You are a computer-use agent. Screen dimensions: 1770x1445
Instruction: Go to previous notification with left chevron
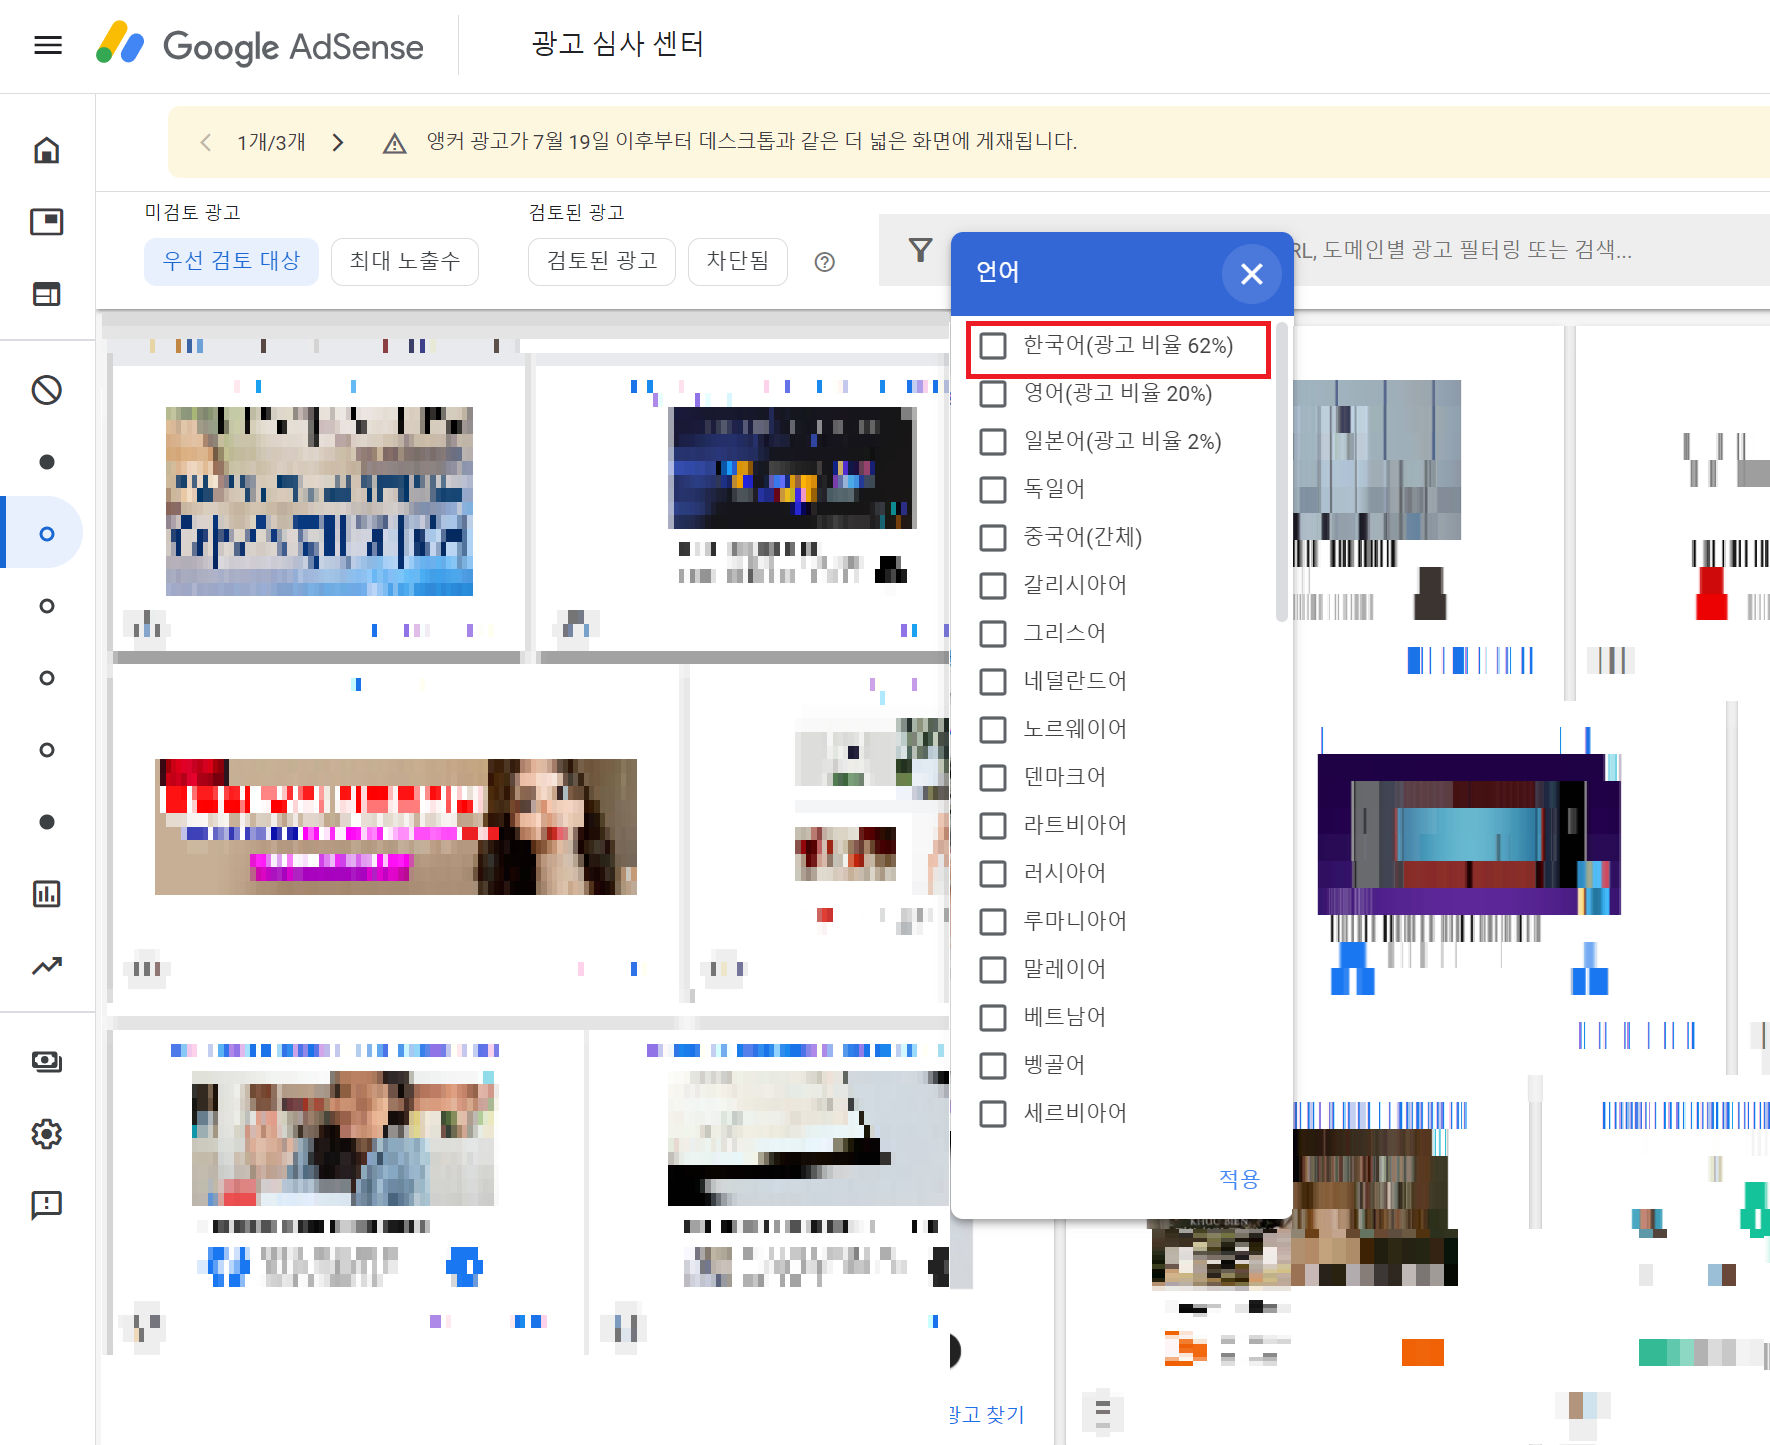pos(206,143)
